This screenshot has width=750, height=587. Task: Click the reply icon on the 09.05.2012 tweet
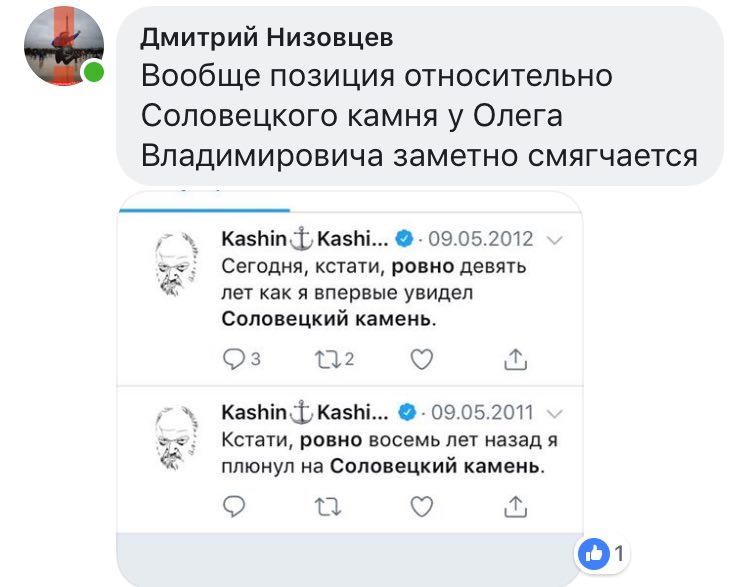click(x=233, y=359)
